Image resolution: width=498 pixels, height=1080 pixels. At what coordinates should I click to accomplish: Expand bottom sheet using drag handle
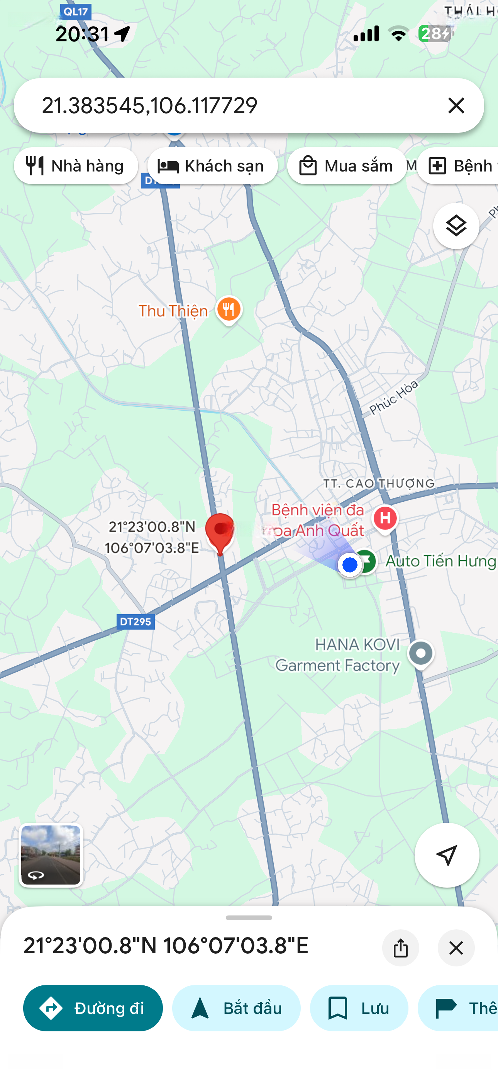pyautogui.click(x=249, y=917)
